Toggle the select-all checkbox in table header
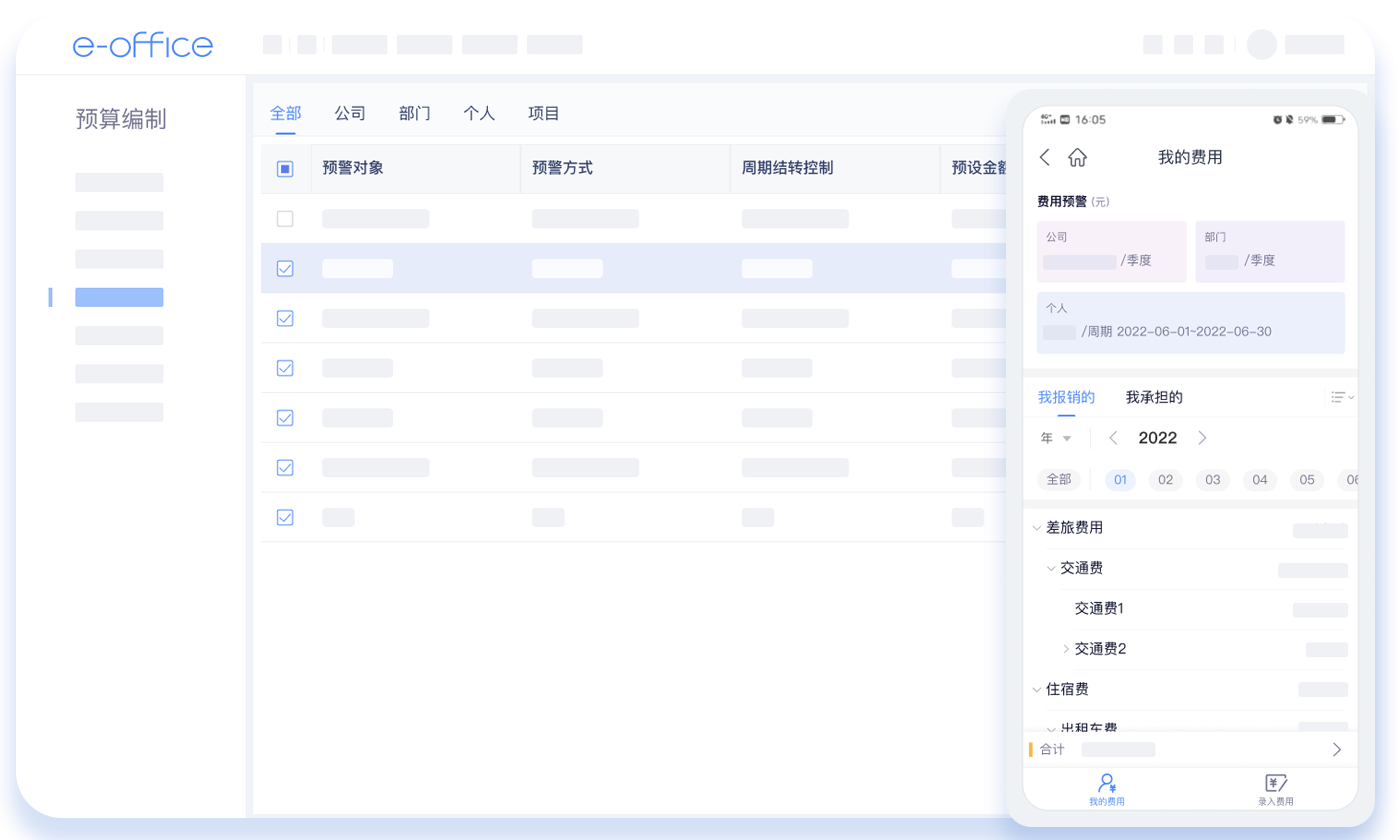 (x=285, y=169)
